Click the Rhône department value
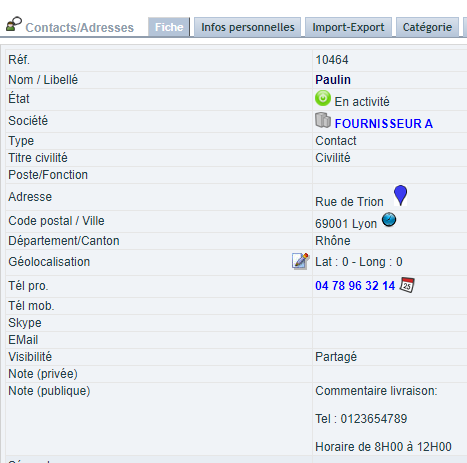 click(333, 241)
